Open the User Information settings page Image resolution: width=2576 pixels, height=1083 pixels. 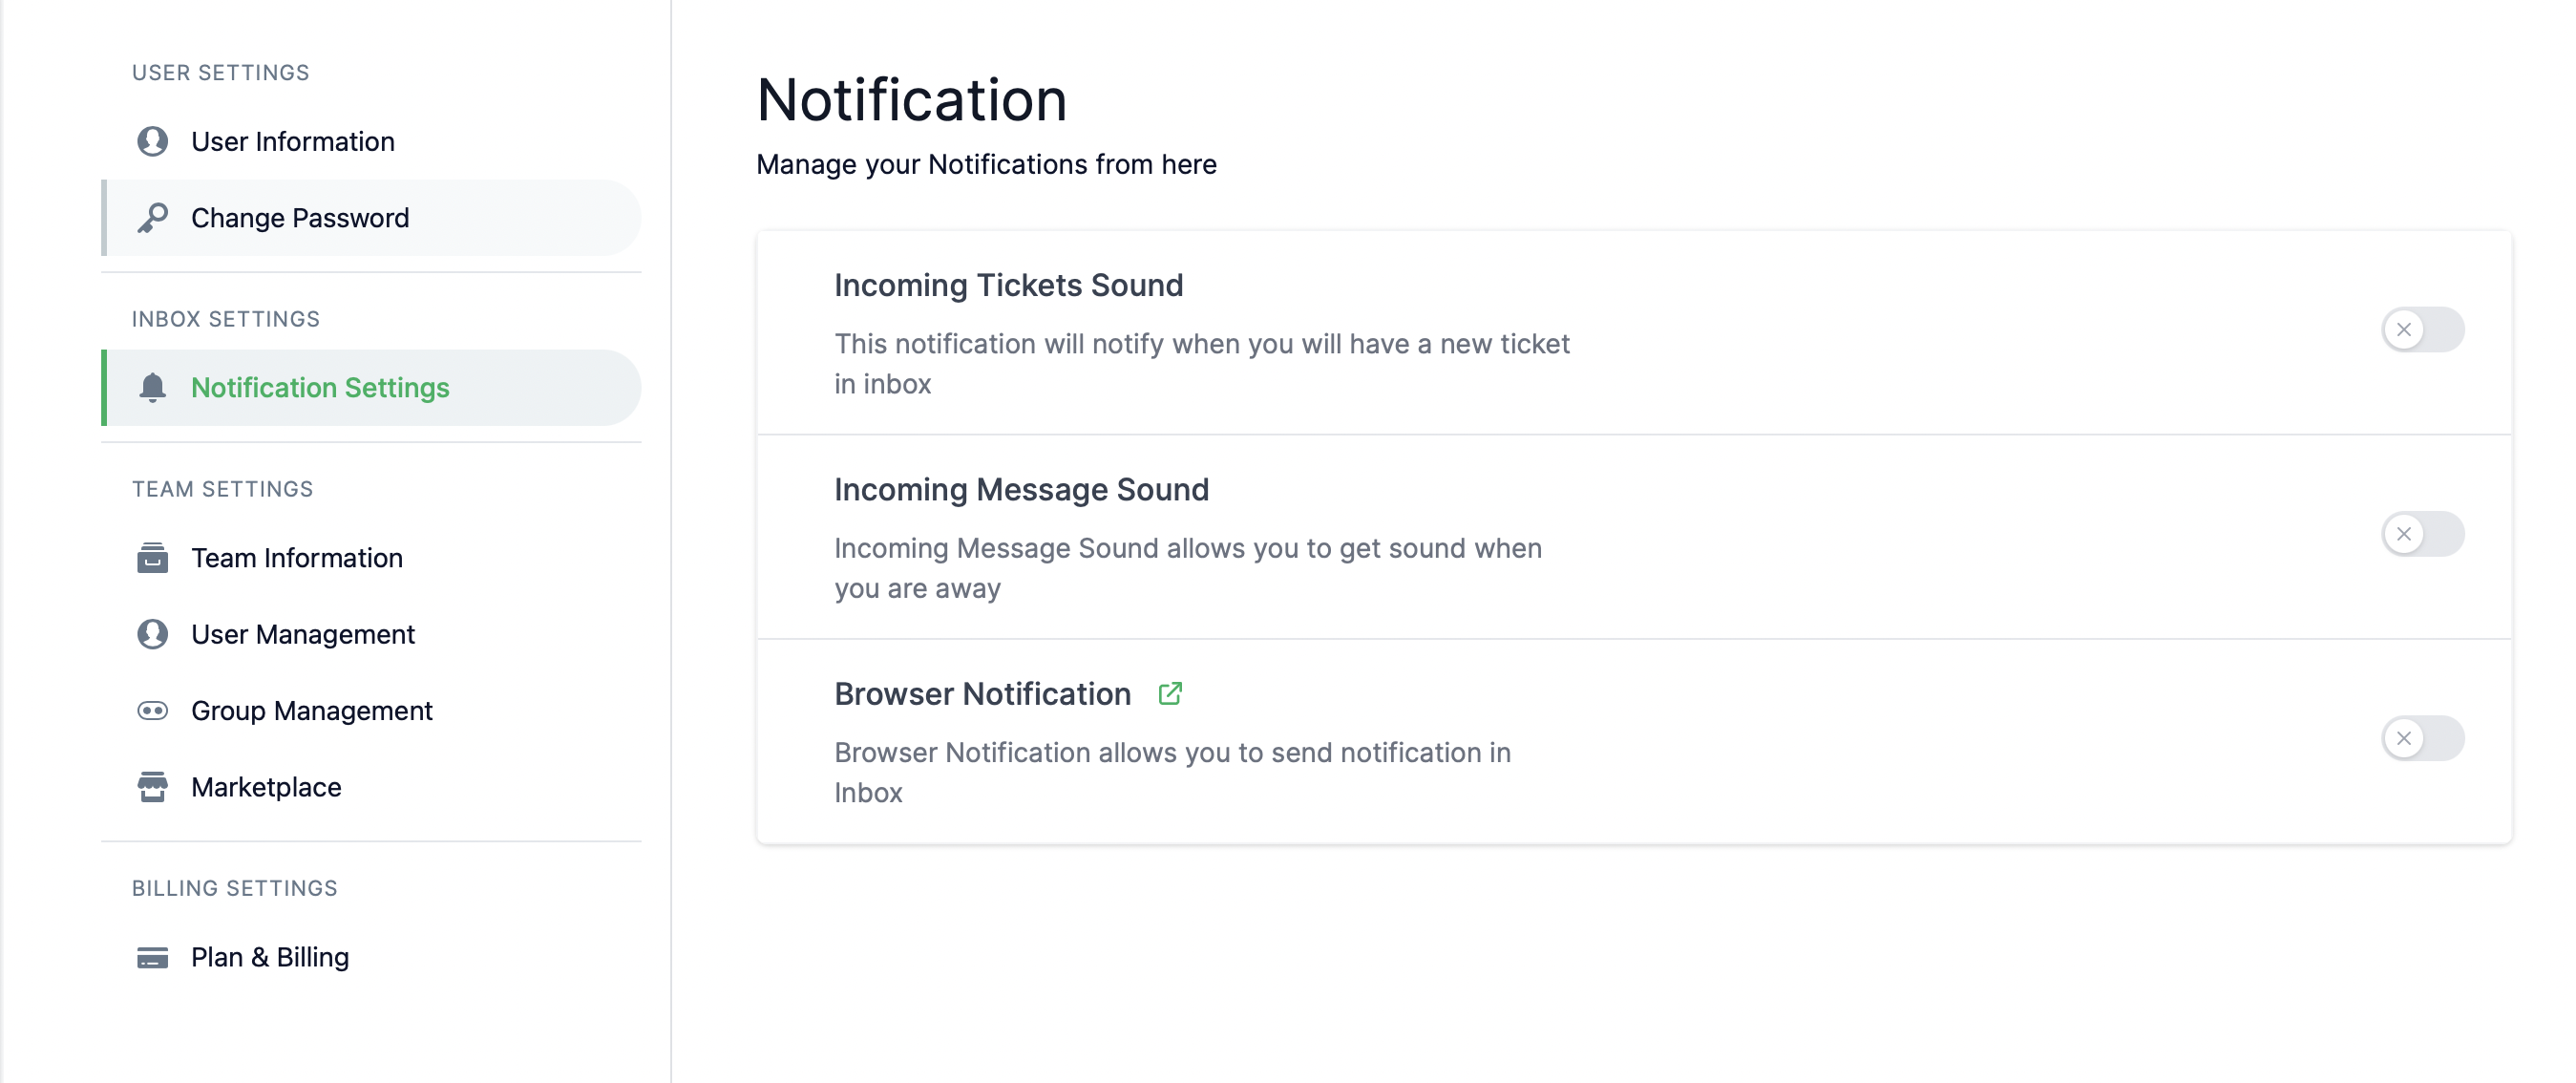coord(292,141)
